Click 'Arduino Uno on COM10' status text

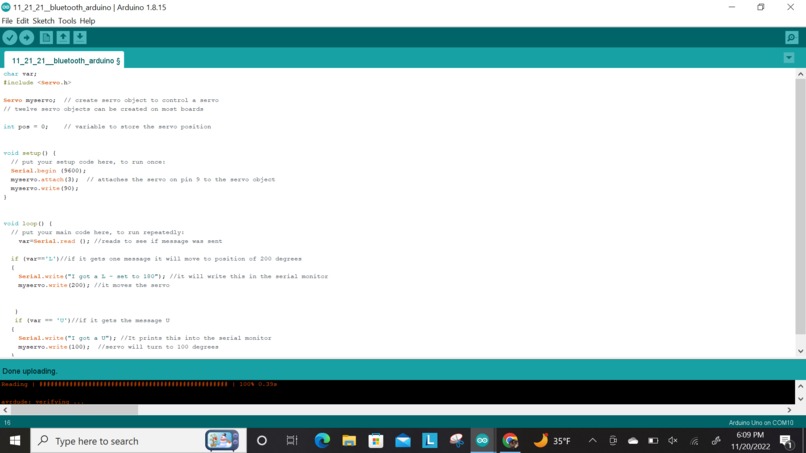pos(761,423)
